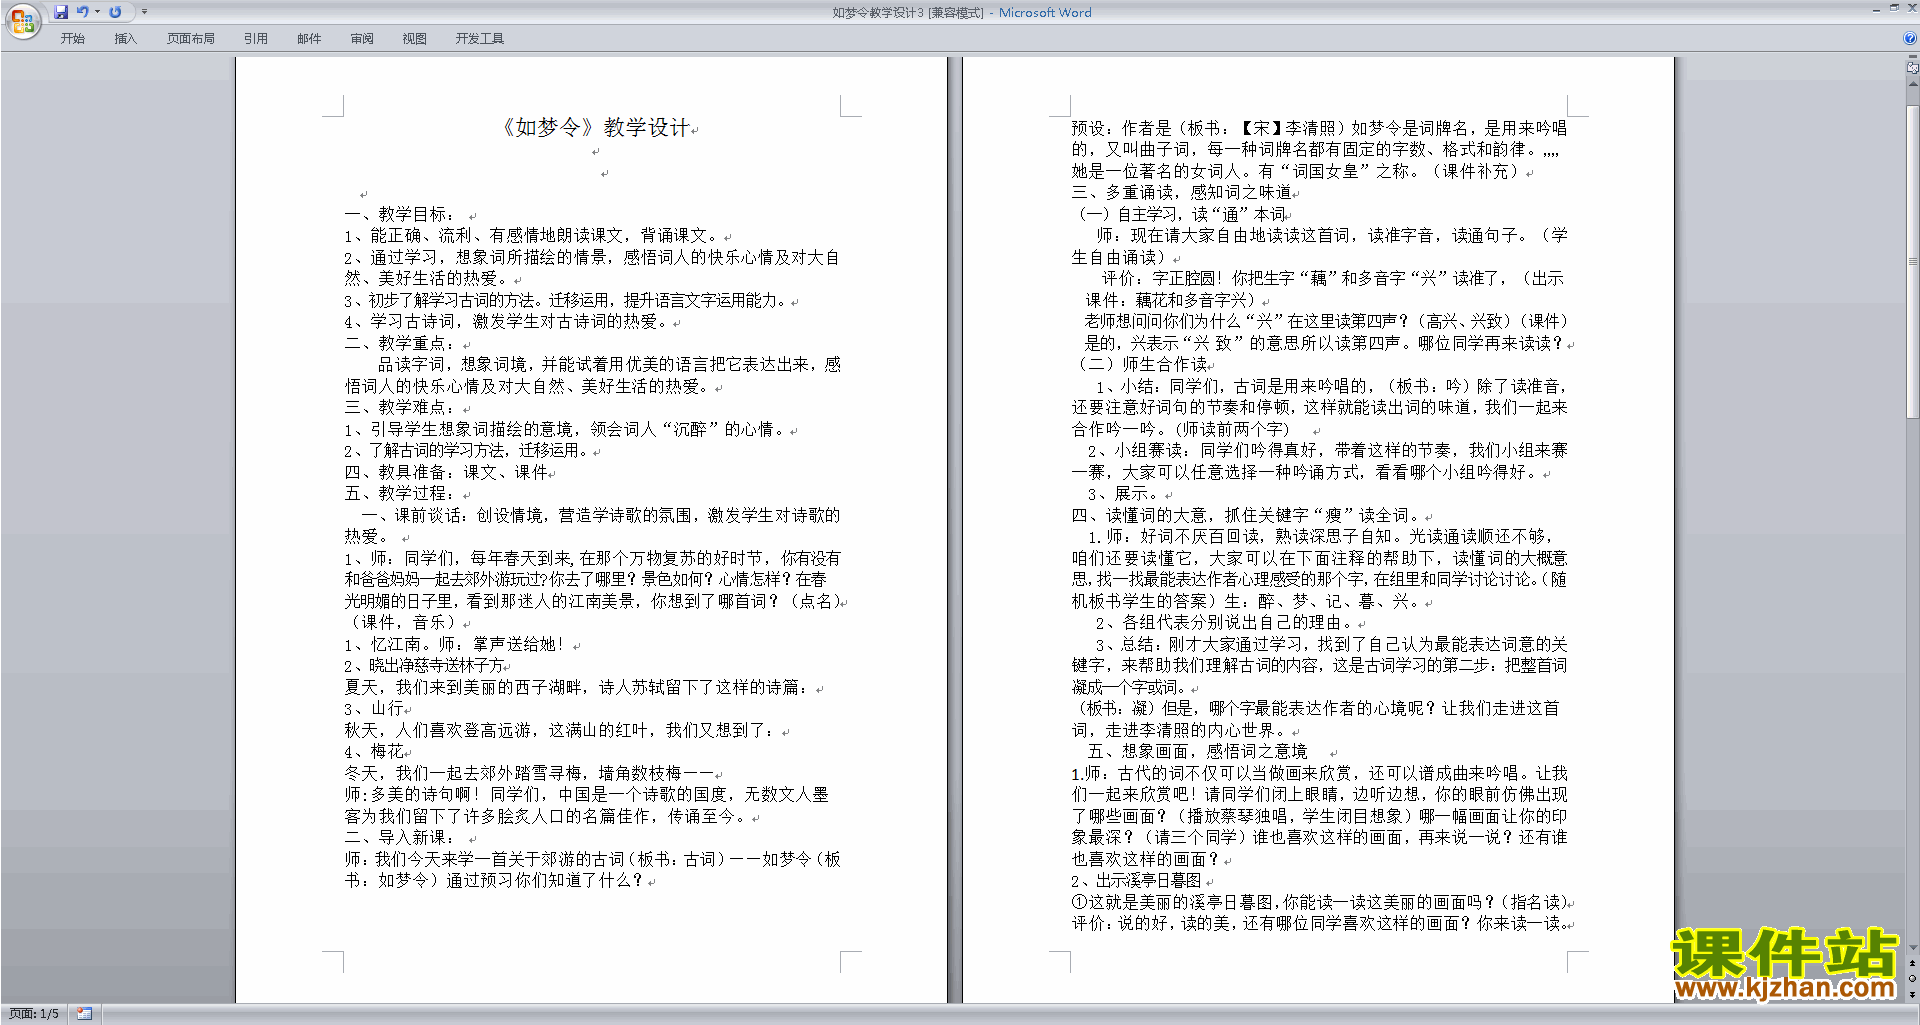Screen dimensions: 1920x1025
Task: Click the line 二、教学重点:
Action: [x=399, y=343]
